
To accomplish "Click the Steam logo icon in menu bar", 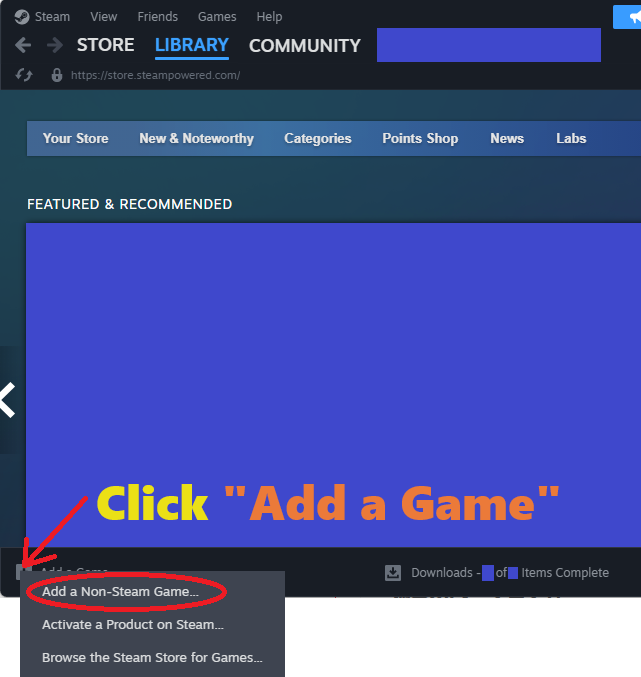I will tap(22, 17).
